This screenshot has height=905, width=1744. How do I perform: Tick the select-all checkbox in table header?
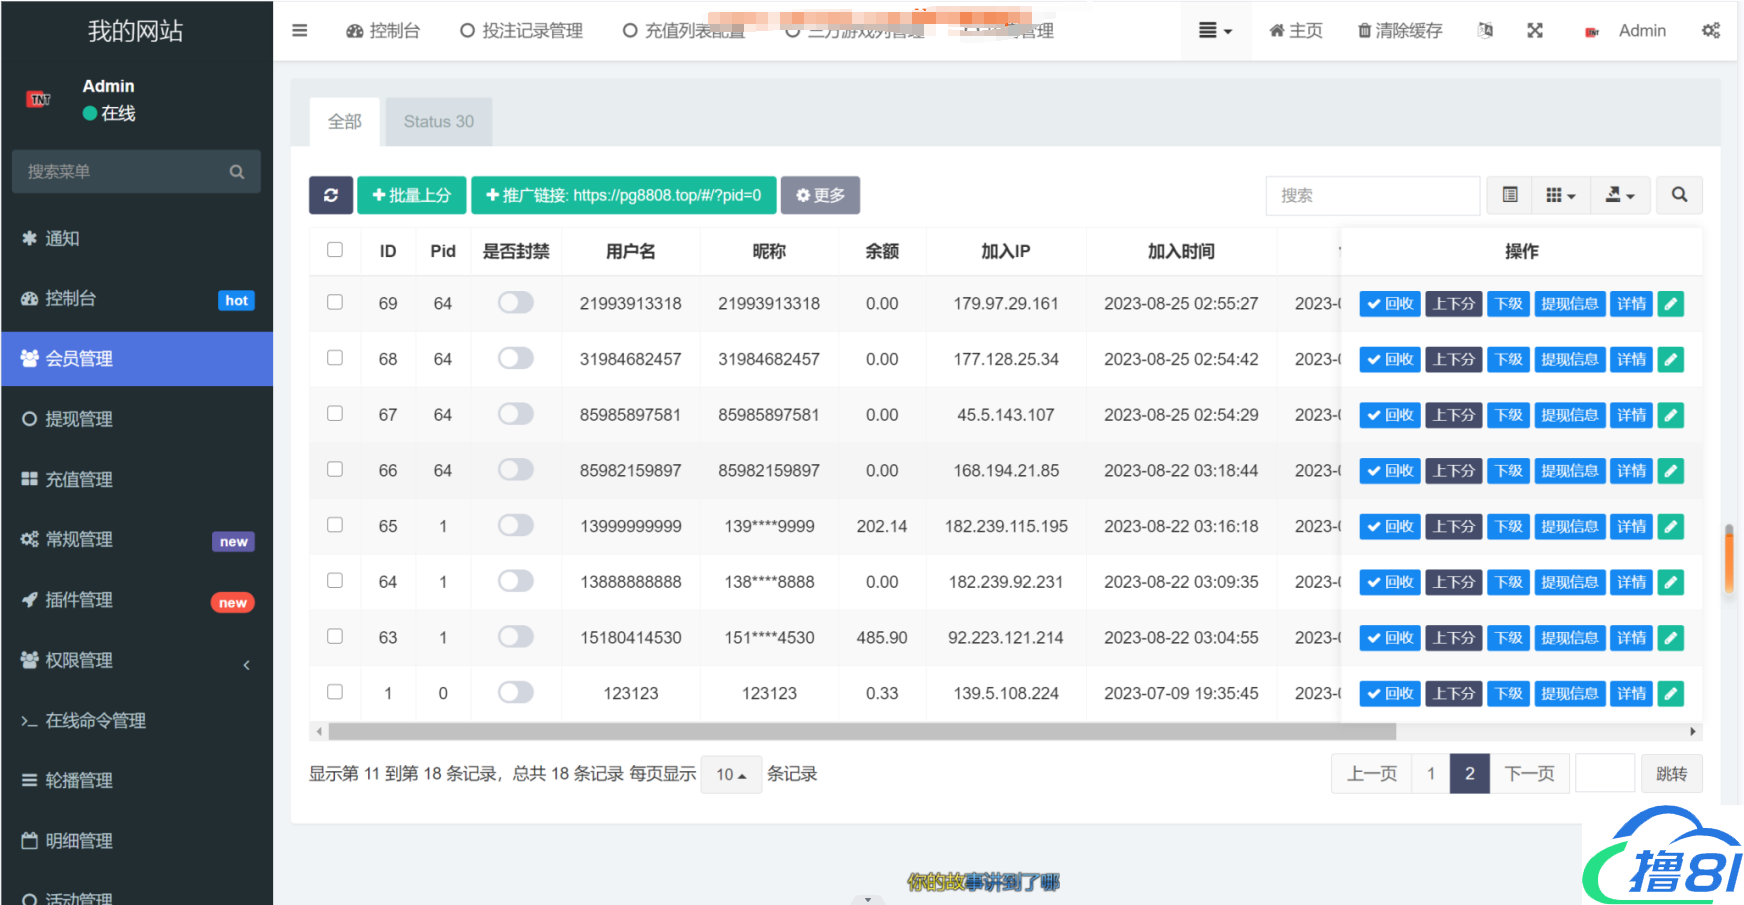coord(335,250)
